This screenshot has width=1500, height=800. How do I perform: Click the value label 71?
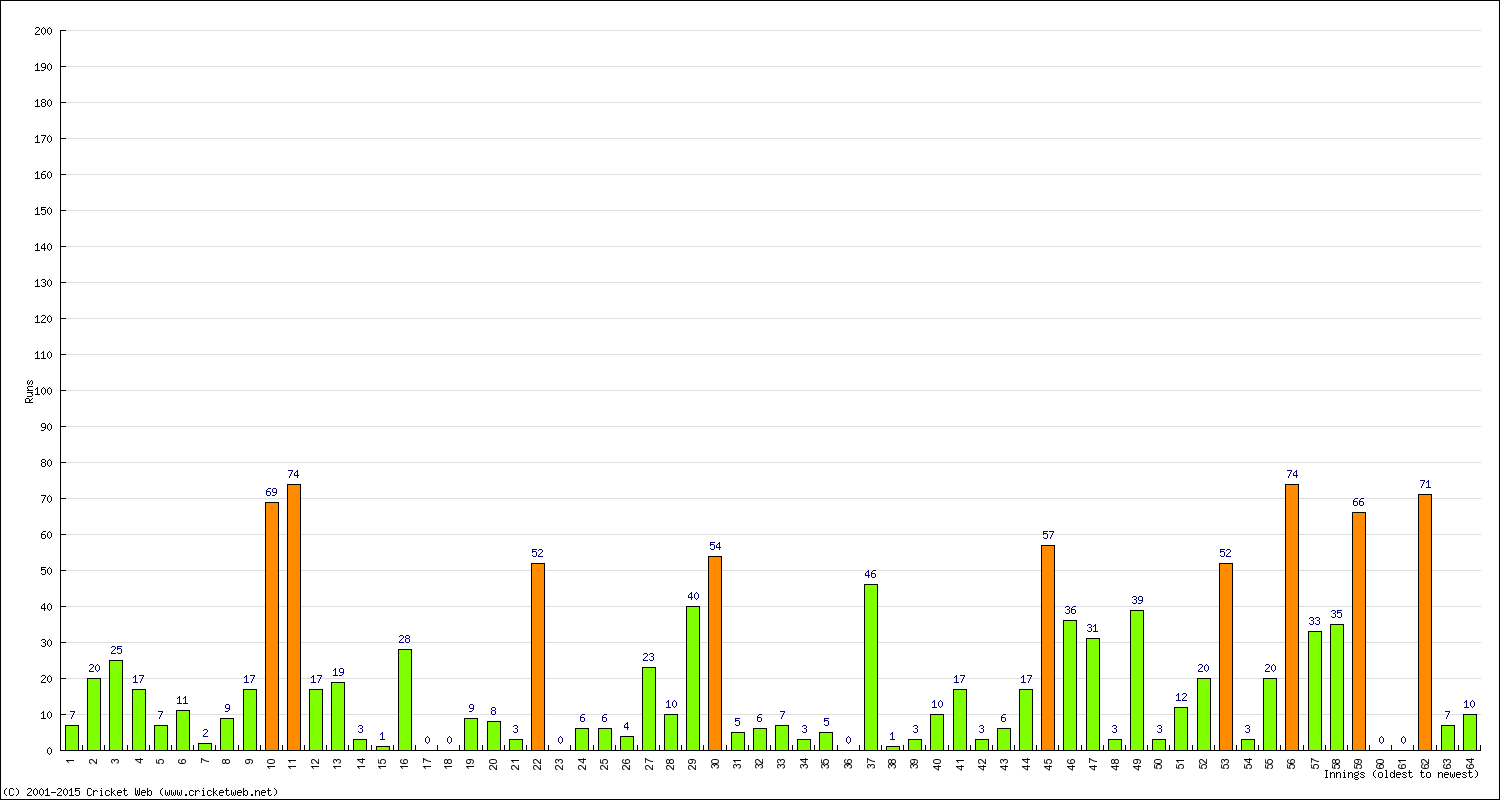(x=1425, y=484)
